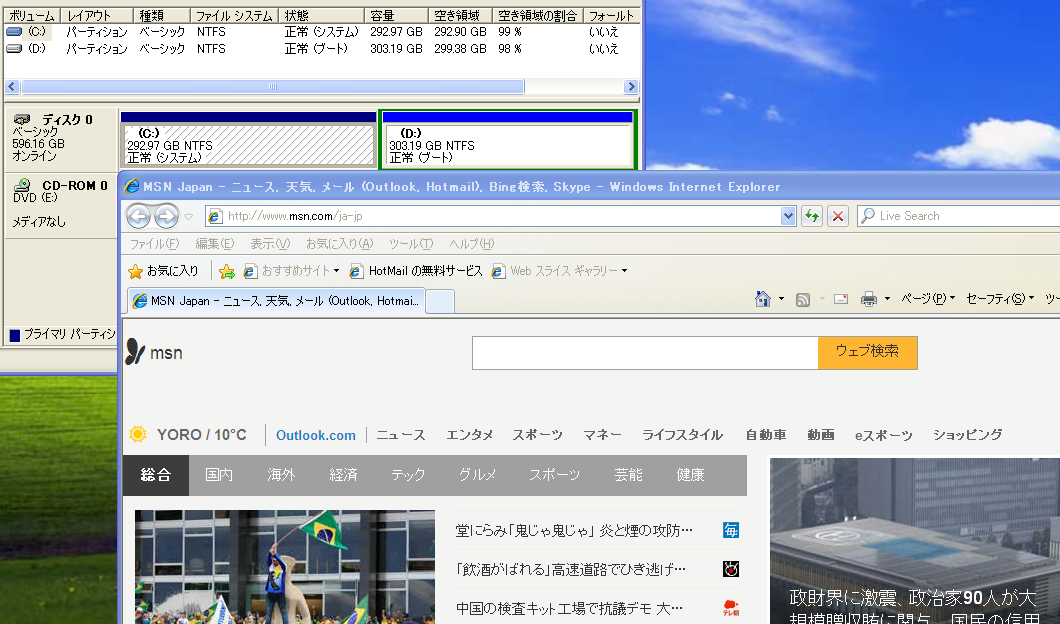This screenshot has height=624, width=1060.
Task: Expand the address bar history dropdown
Action: [788, 216]
